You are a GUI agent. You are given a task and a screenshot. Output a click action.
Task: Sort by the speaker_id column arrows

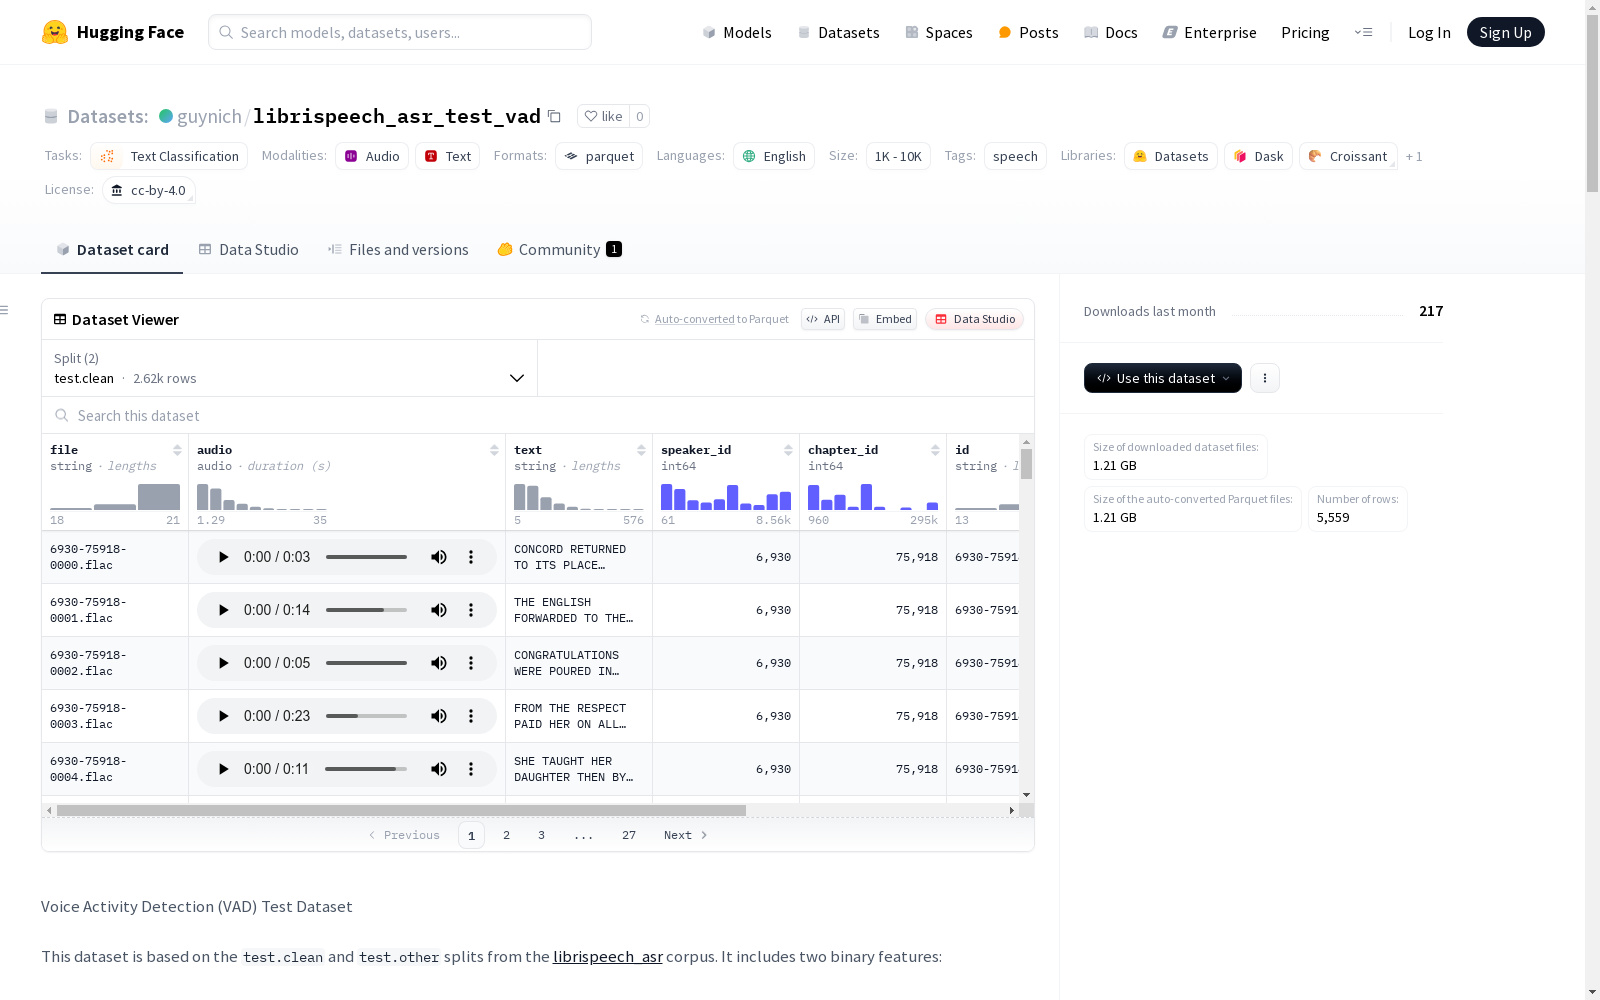coord(788,450)
